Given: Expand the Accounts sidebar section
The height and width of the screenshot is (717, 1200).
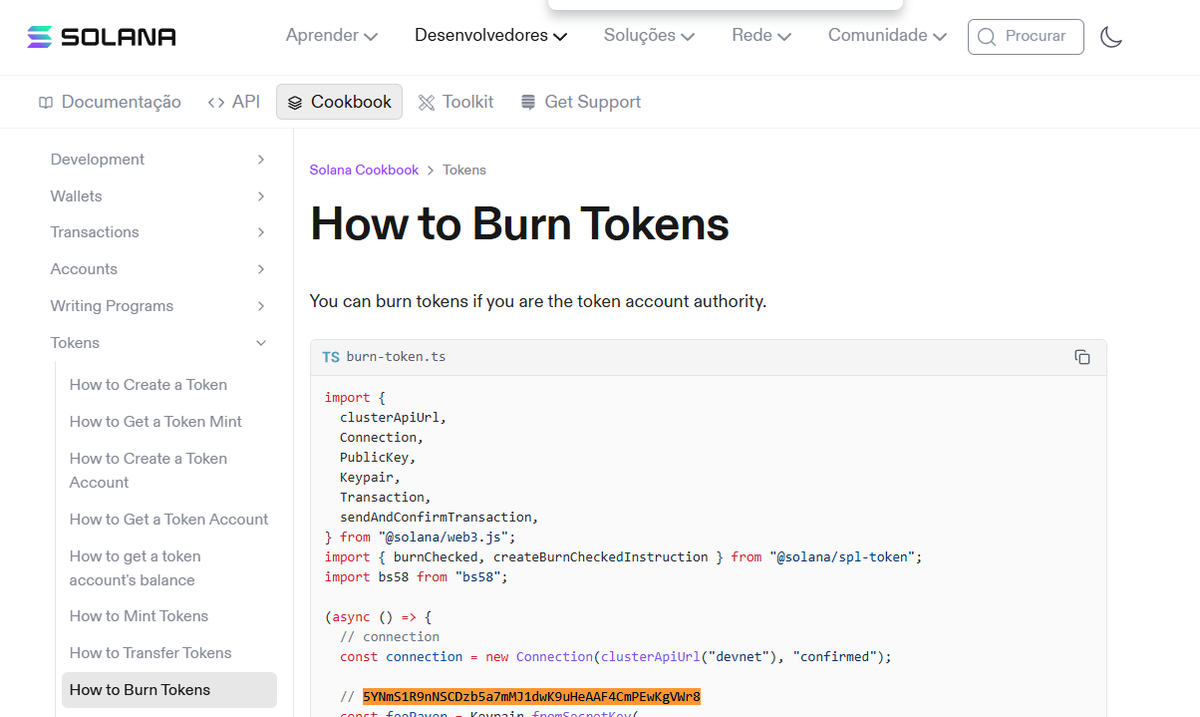Looking at the screenshot, I should click(x=159, y=269).
